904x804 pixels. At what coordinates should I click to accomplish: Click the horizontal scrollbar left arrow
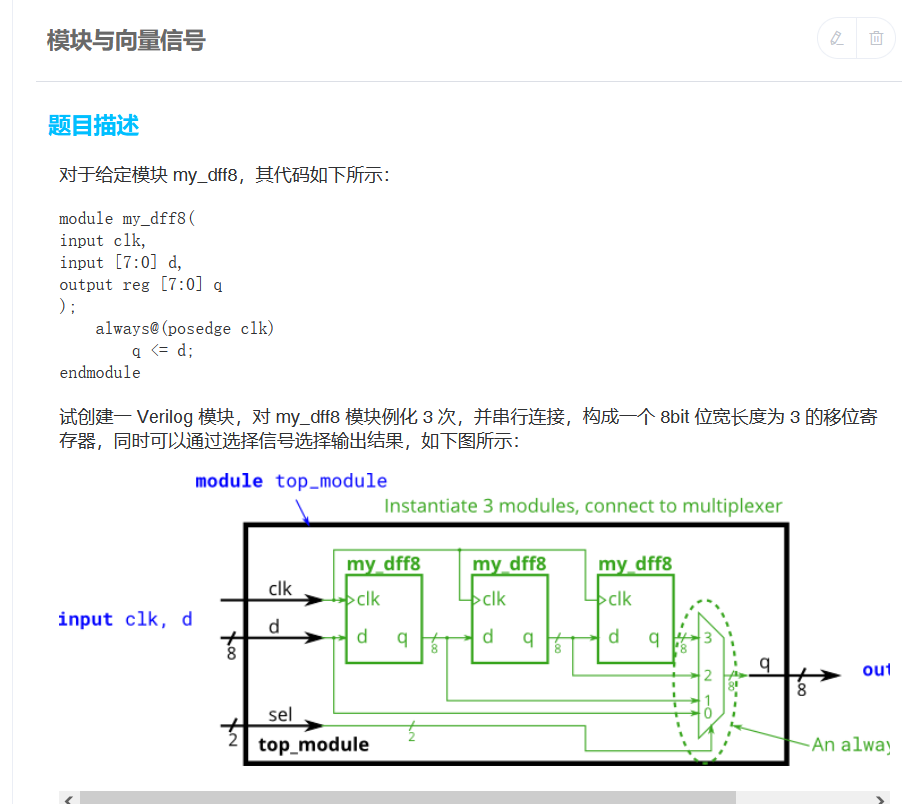click(x=68, y=798)
